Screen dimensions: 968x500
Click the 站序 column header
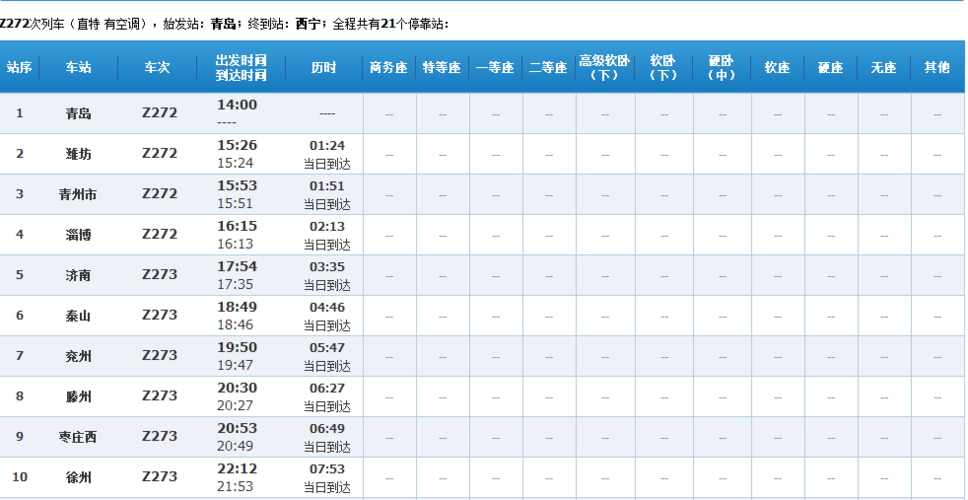19,68
